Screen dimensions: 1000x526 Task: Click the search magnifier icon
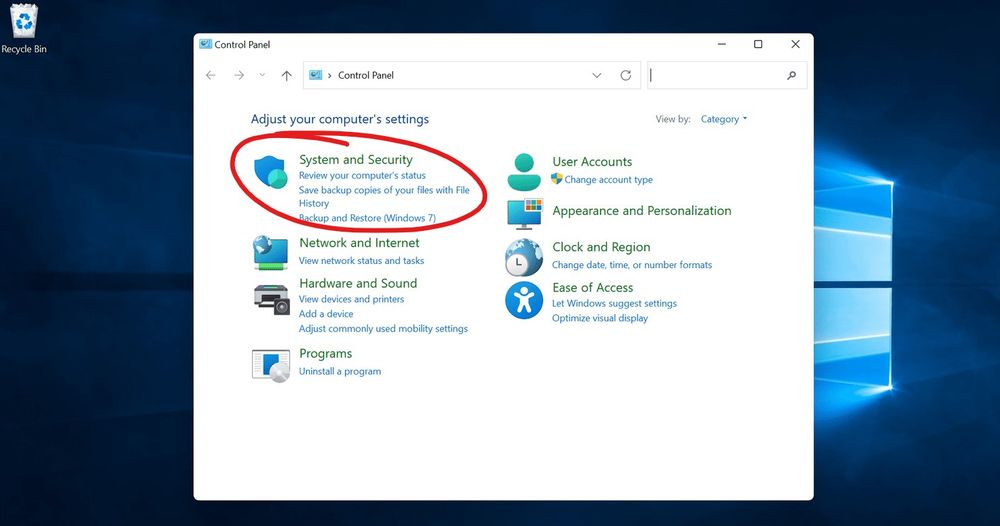tap(791, 75)
